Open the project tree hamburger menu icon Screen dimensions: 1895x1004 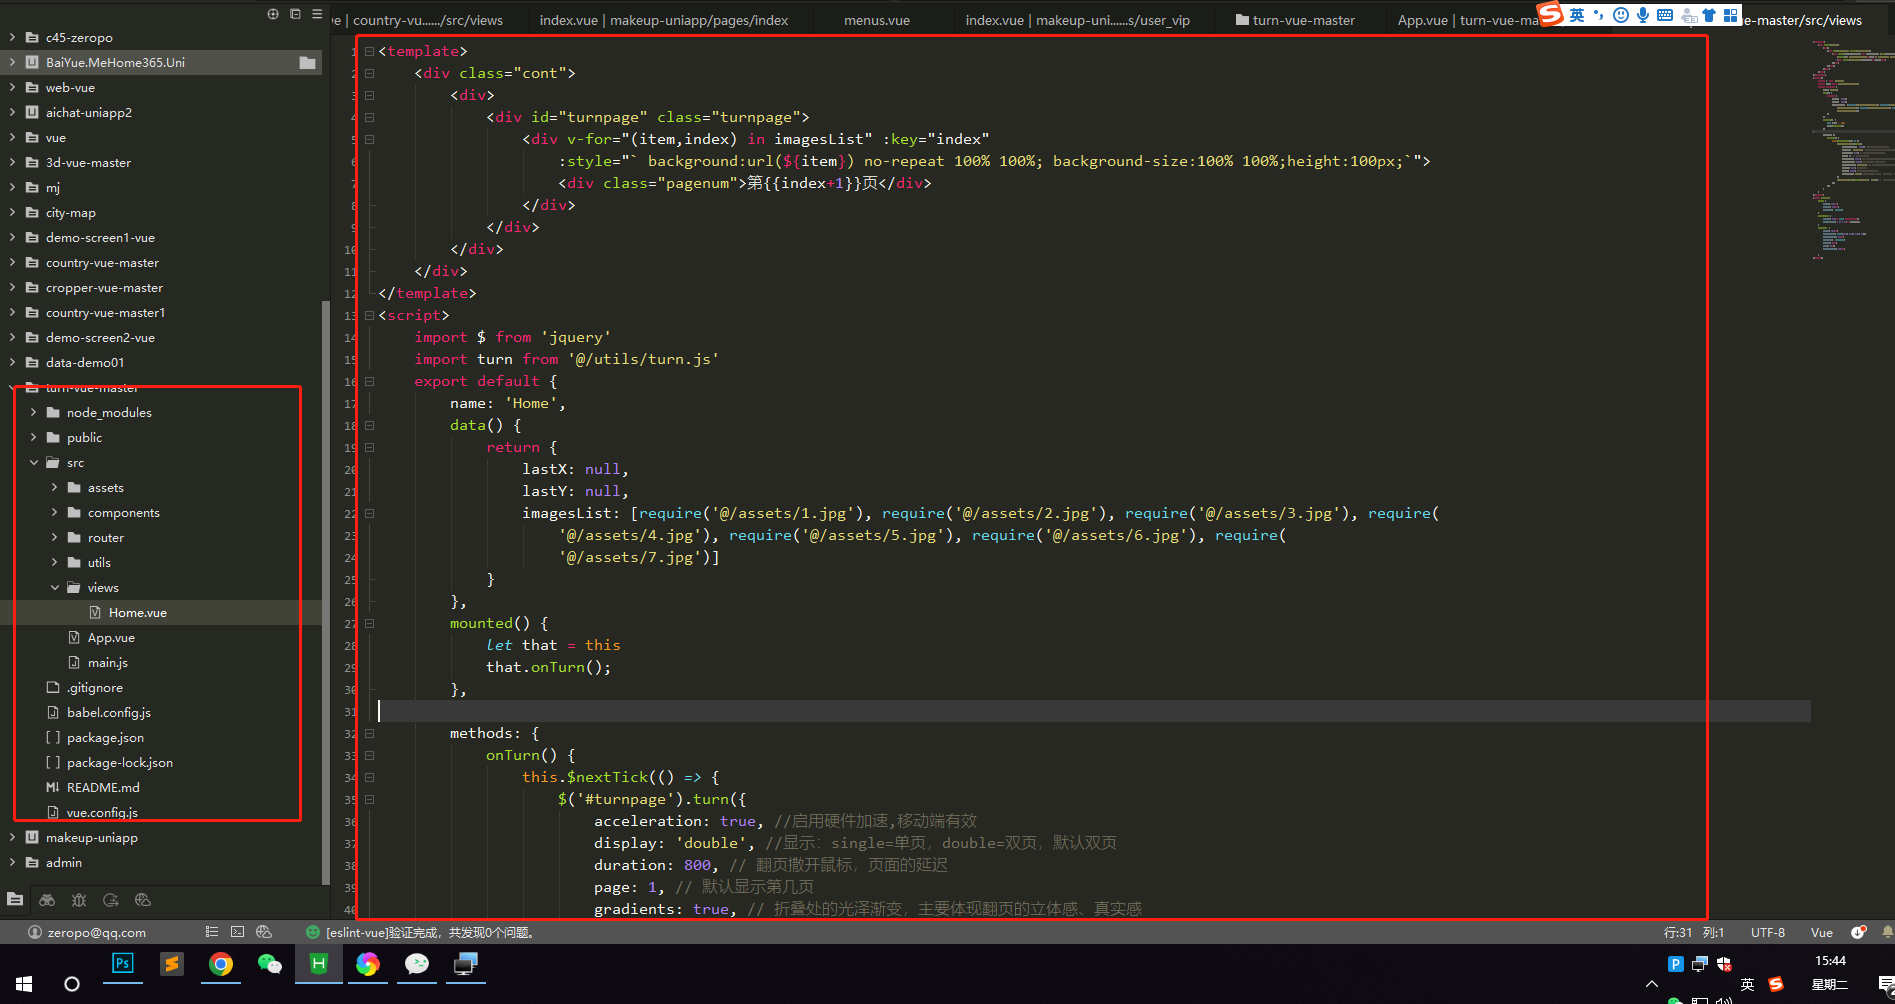coord(317,14)
